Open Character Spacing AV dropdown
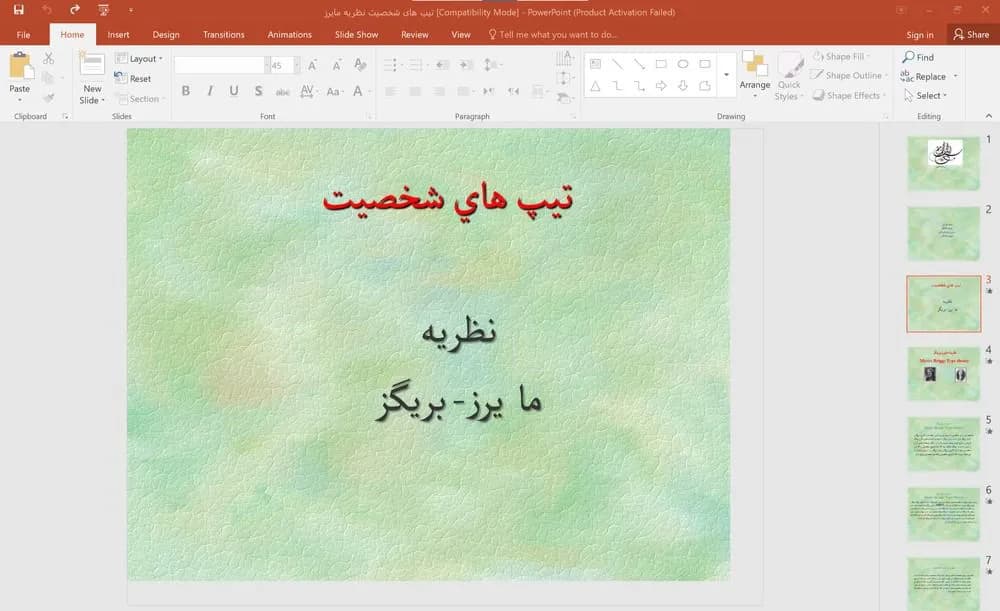Screen dimensions: 1000x611 click(308, 91)
